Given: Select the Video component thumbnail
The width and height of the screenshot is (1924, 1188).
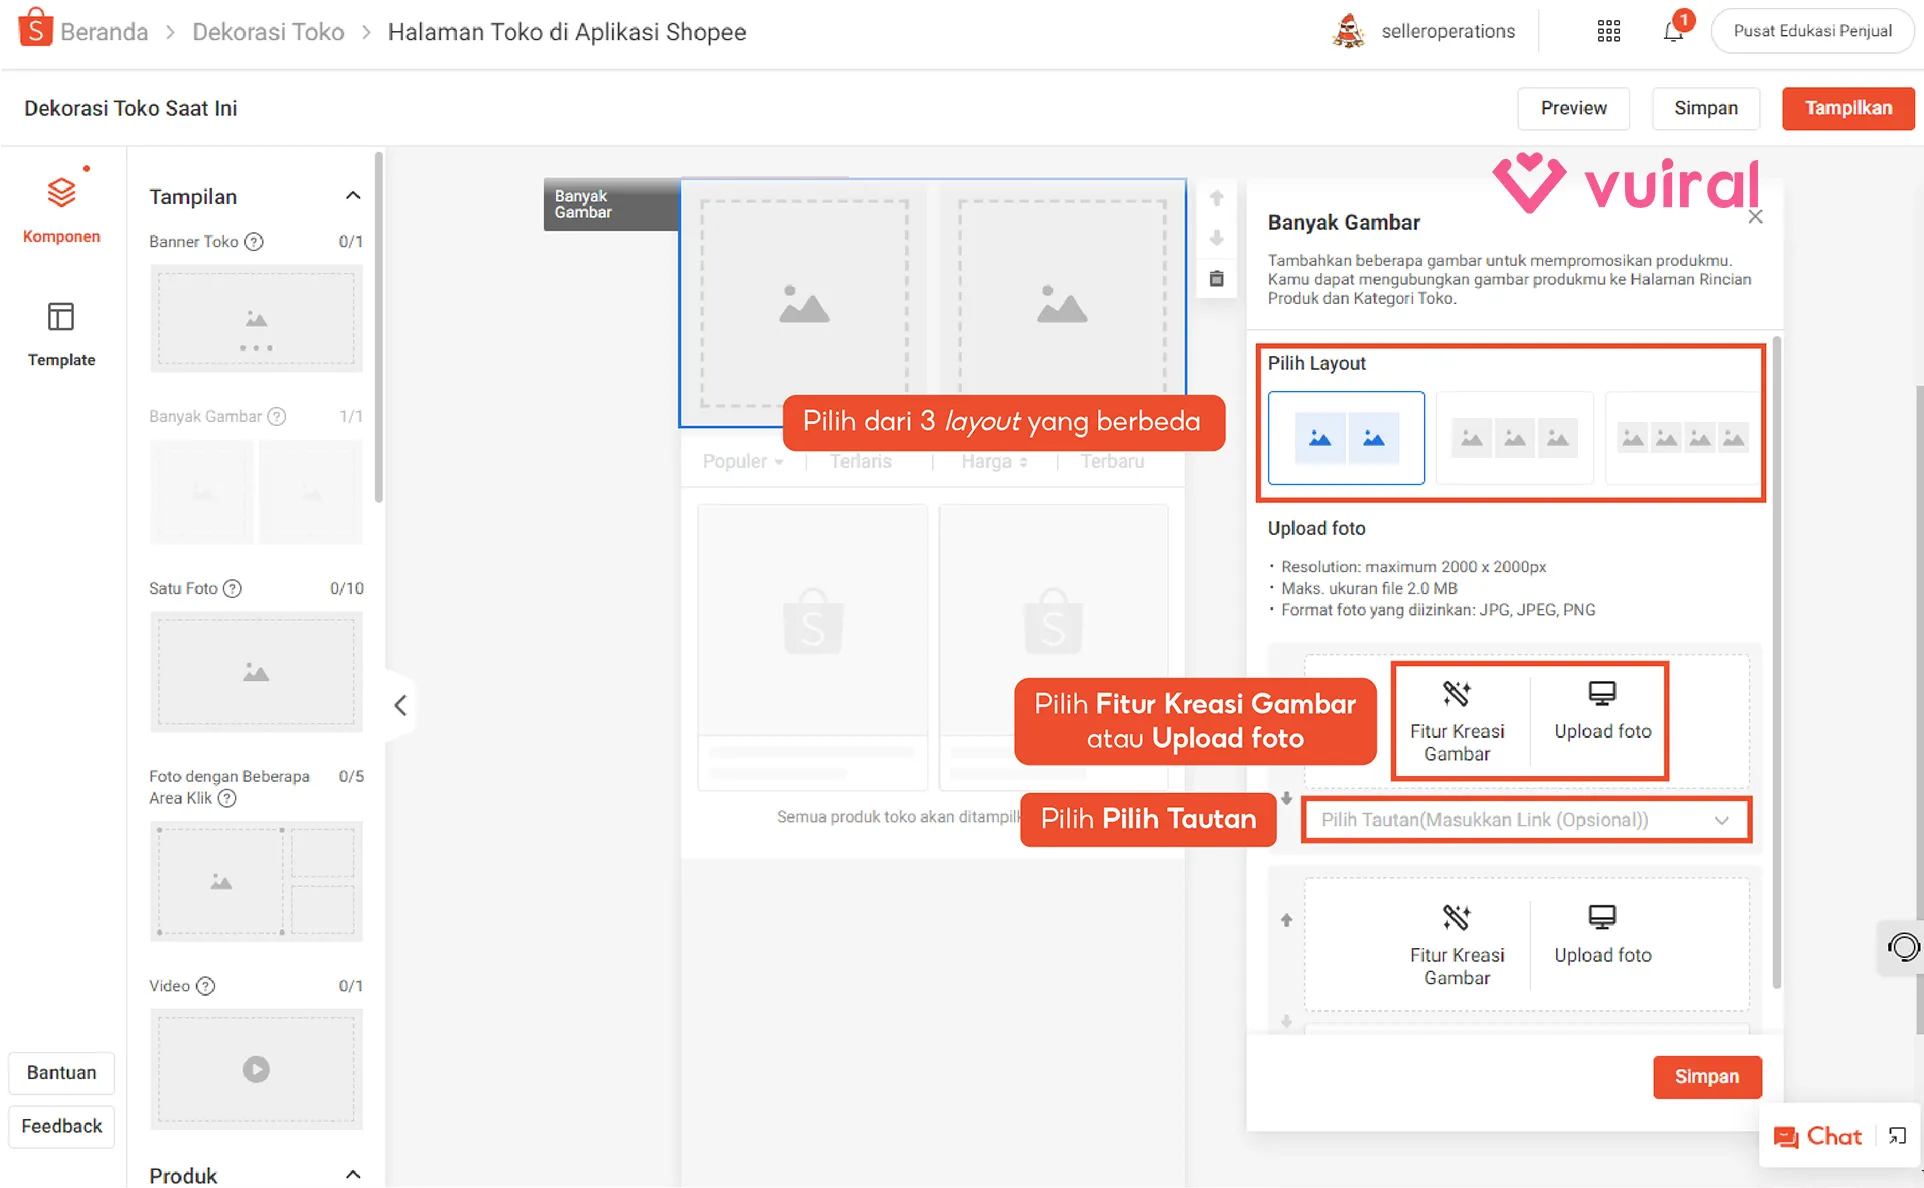Looking at the screenshot, I should [x=256, y=1068].
